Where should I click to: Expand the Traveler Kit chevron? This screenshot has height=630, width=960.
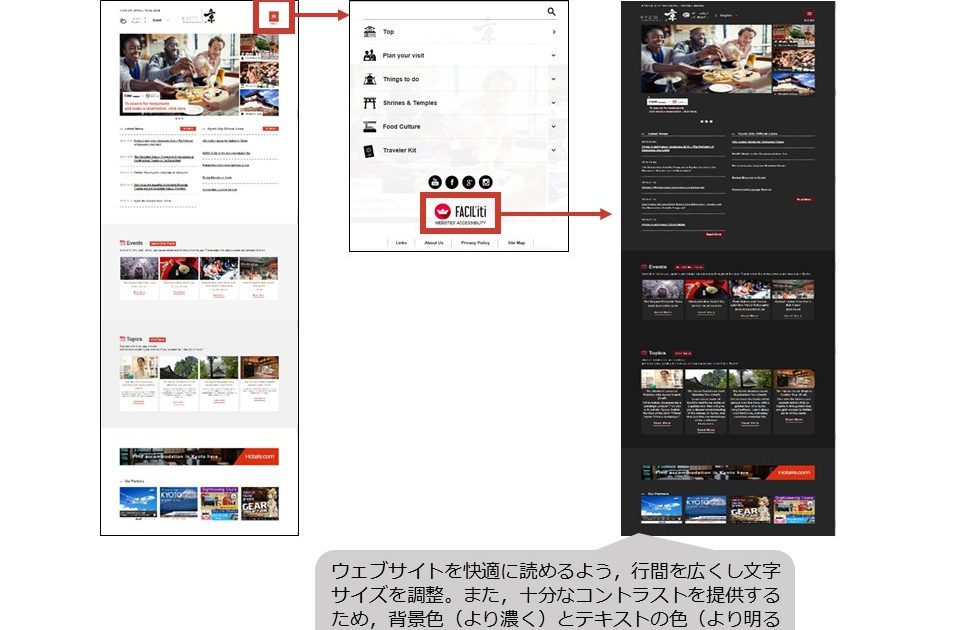(x=553, y=150)
